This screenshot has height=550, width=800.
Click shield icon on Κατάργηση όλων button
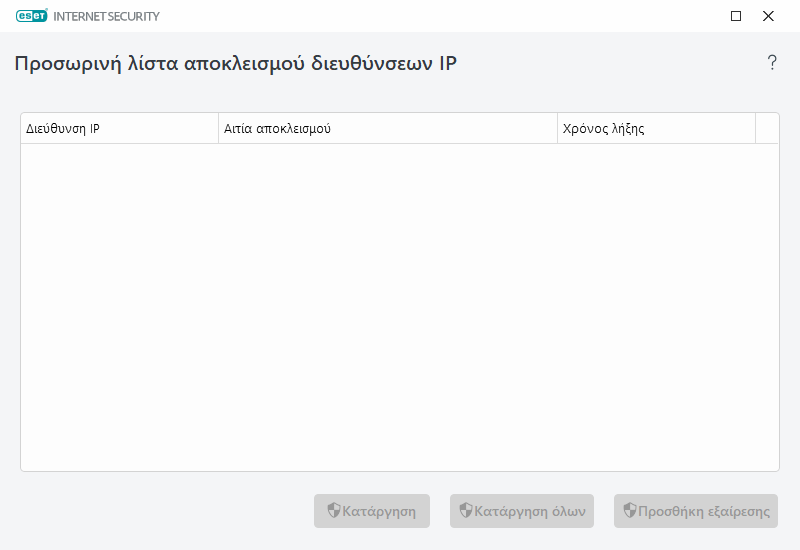(465, 511)
